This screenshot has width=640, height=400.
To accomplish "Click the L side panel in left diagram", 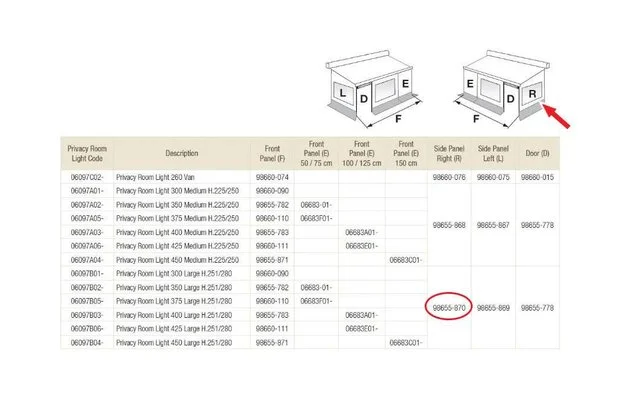I will (x=344, y=95).
